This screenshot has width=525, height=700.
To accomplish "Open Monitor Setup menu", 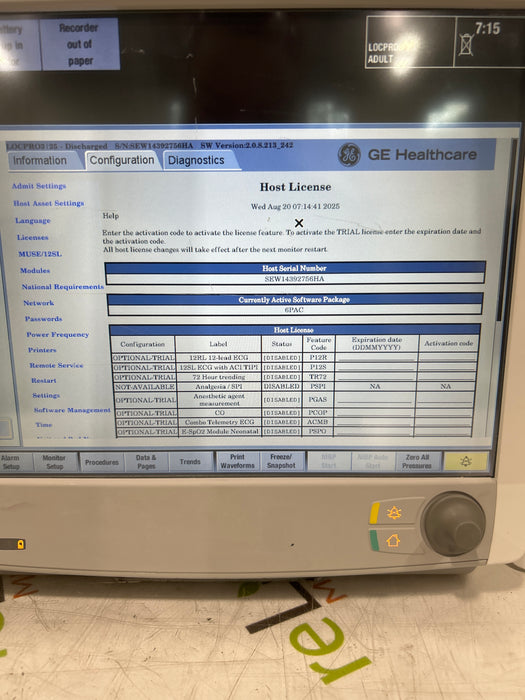I will 54,462.
